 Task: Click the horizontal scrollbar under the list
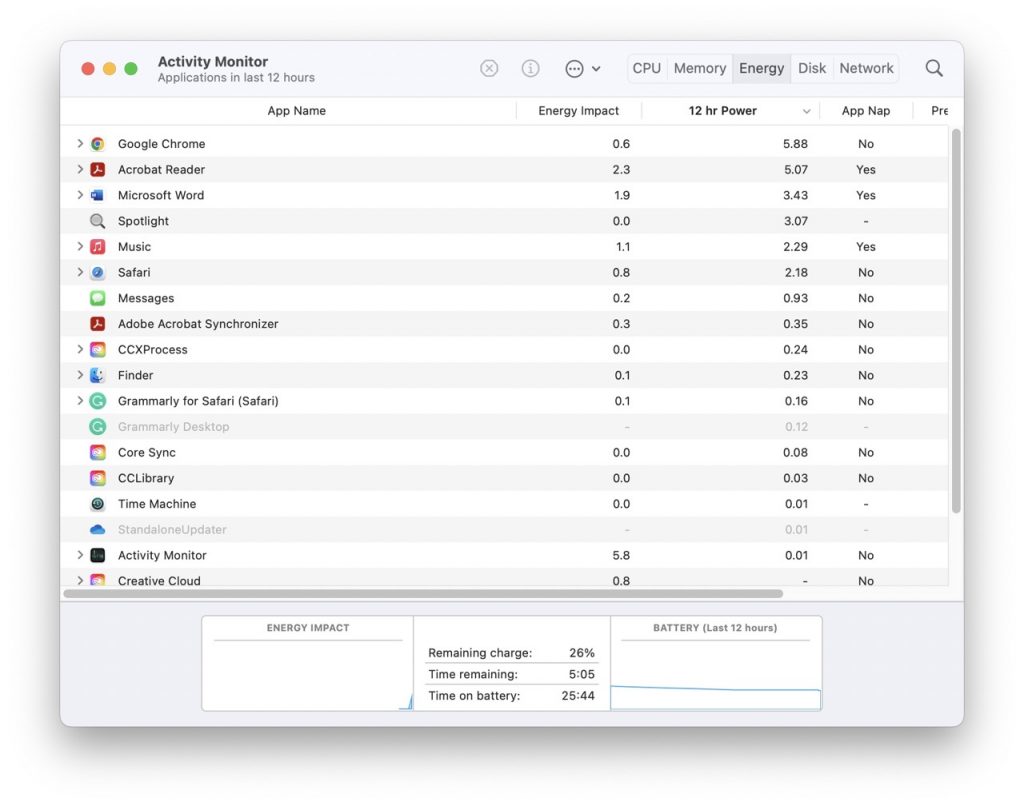(x=423, y=594)
